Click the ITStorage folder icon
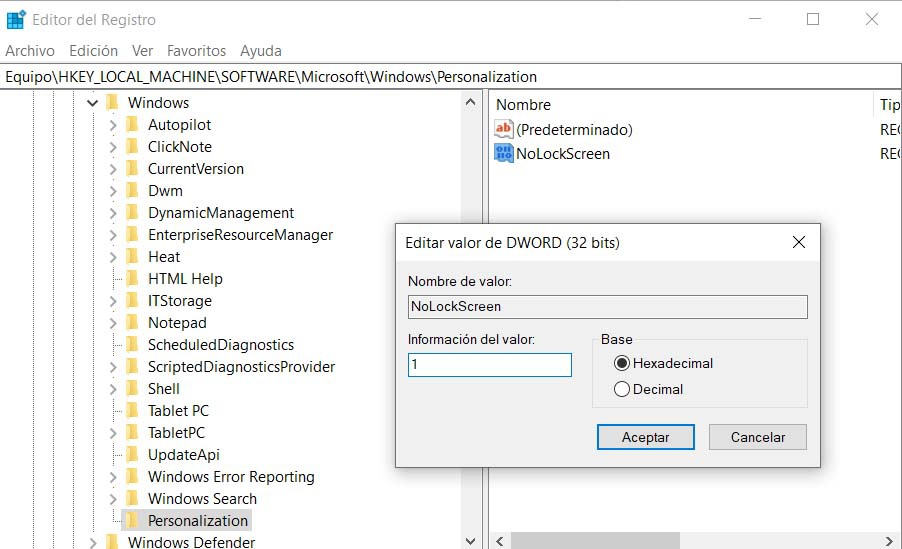This screenshot has height=549, width=902. [132, 300]
